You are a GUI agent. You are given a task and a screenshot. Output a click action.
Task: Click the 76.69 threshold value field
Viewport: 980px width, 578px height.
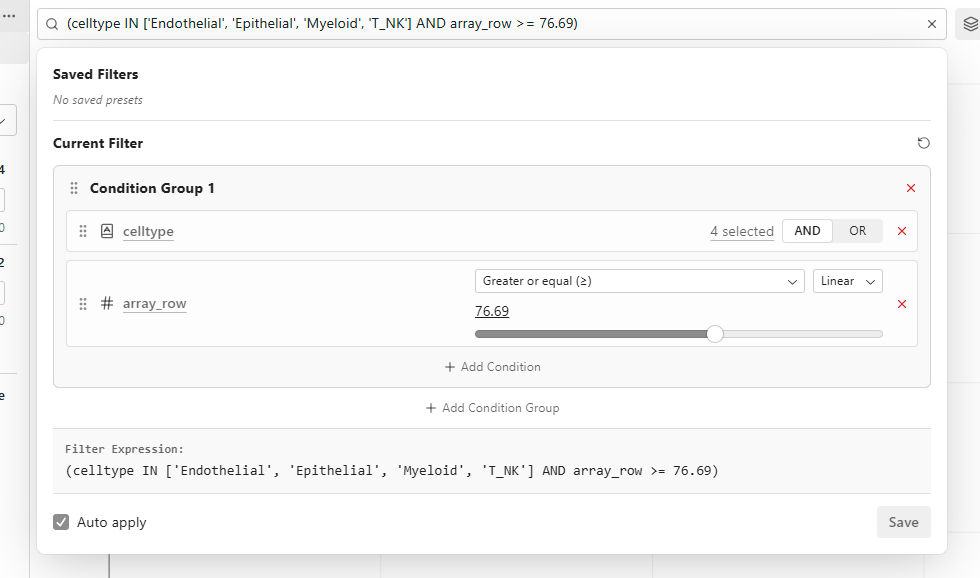[x=492, y=311]
